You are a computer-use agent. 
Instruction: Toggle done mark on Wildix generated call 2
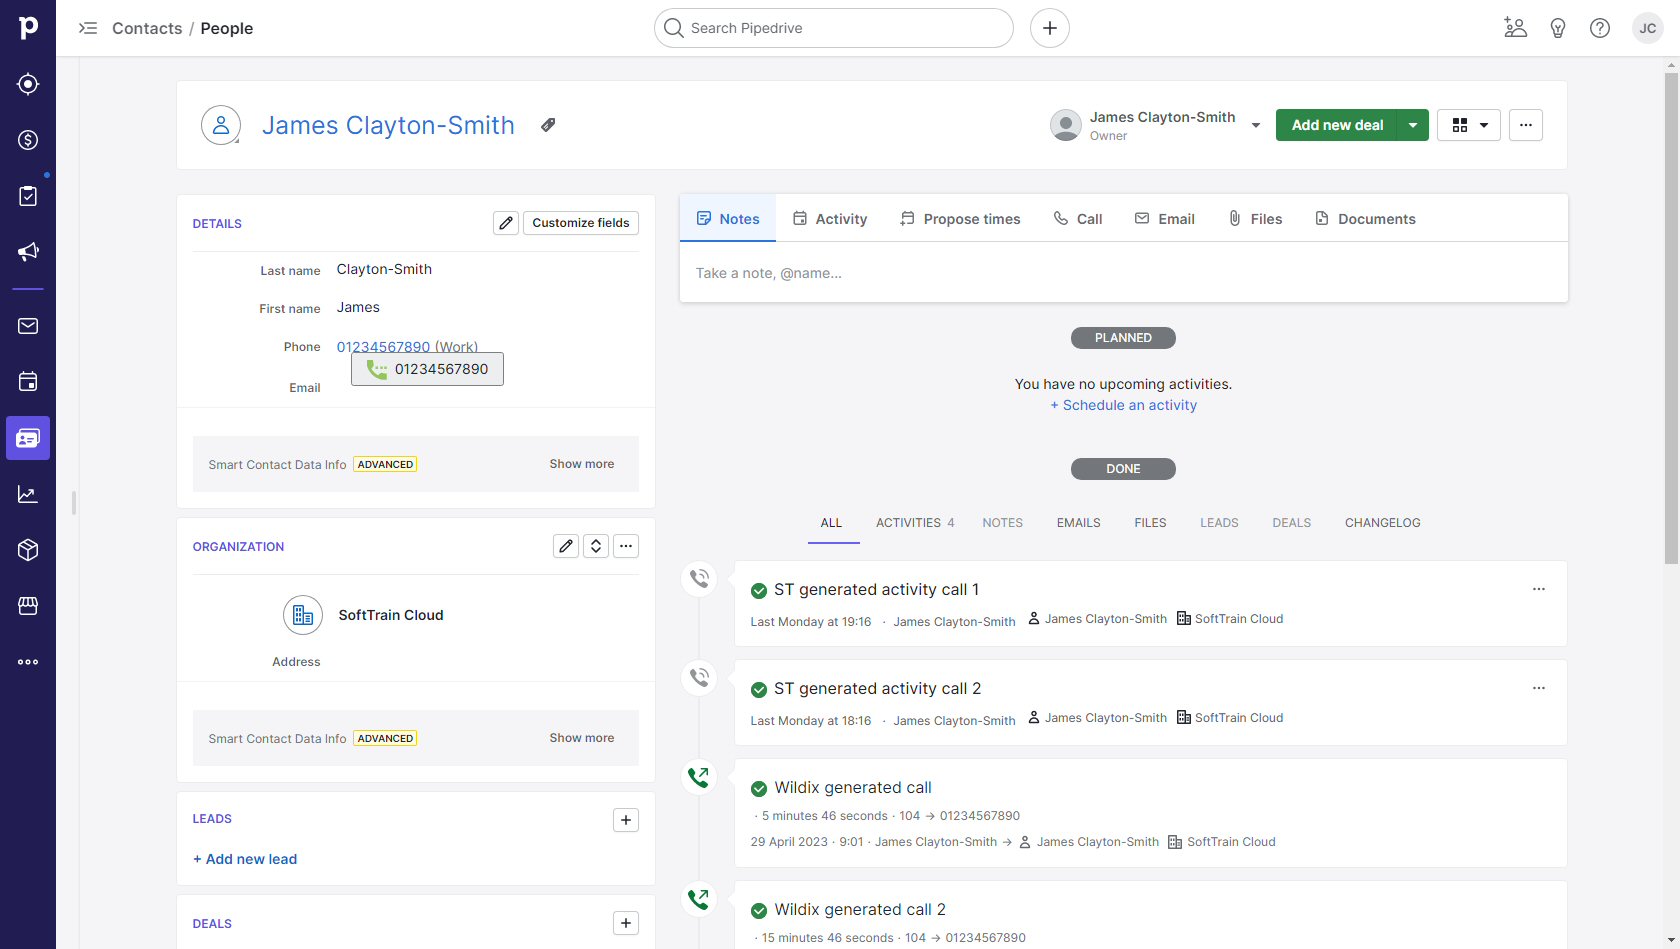(759, 910)
